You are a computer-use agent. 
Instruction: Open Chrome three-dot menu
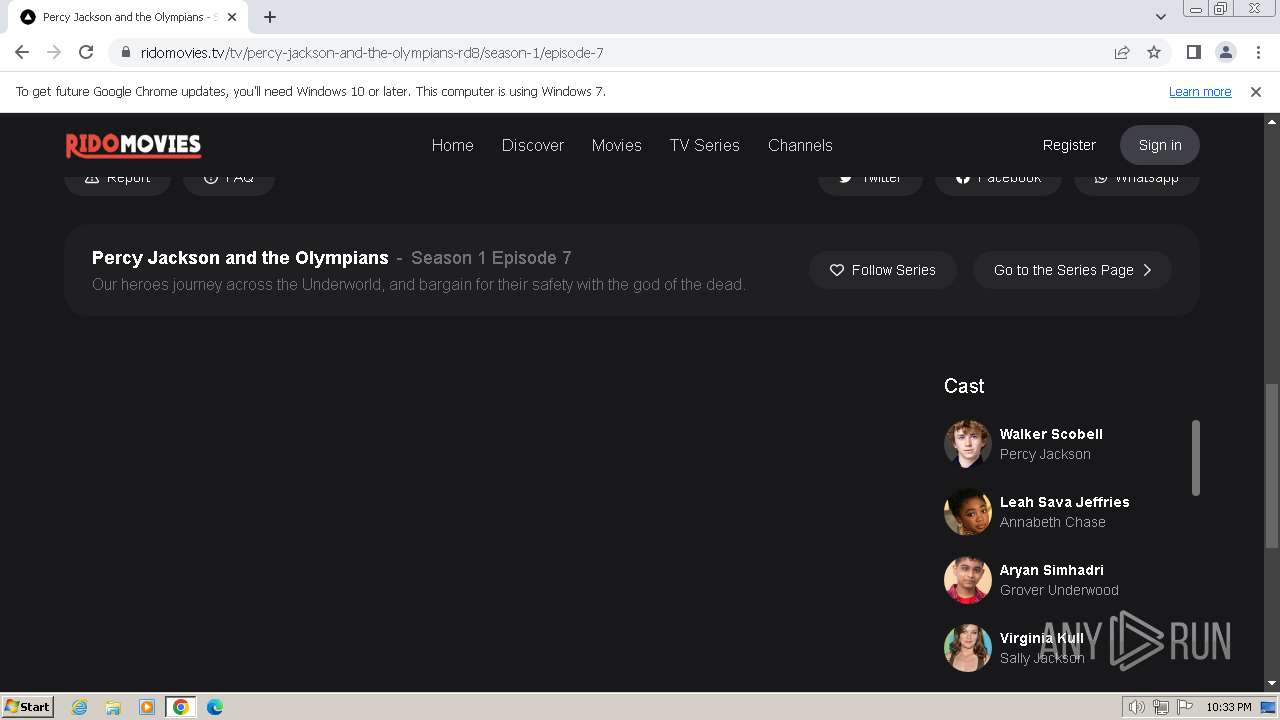tap(1258, 52)
